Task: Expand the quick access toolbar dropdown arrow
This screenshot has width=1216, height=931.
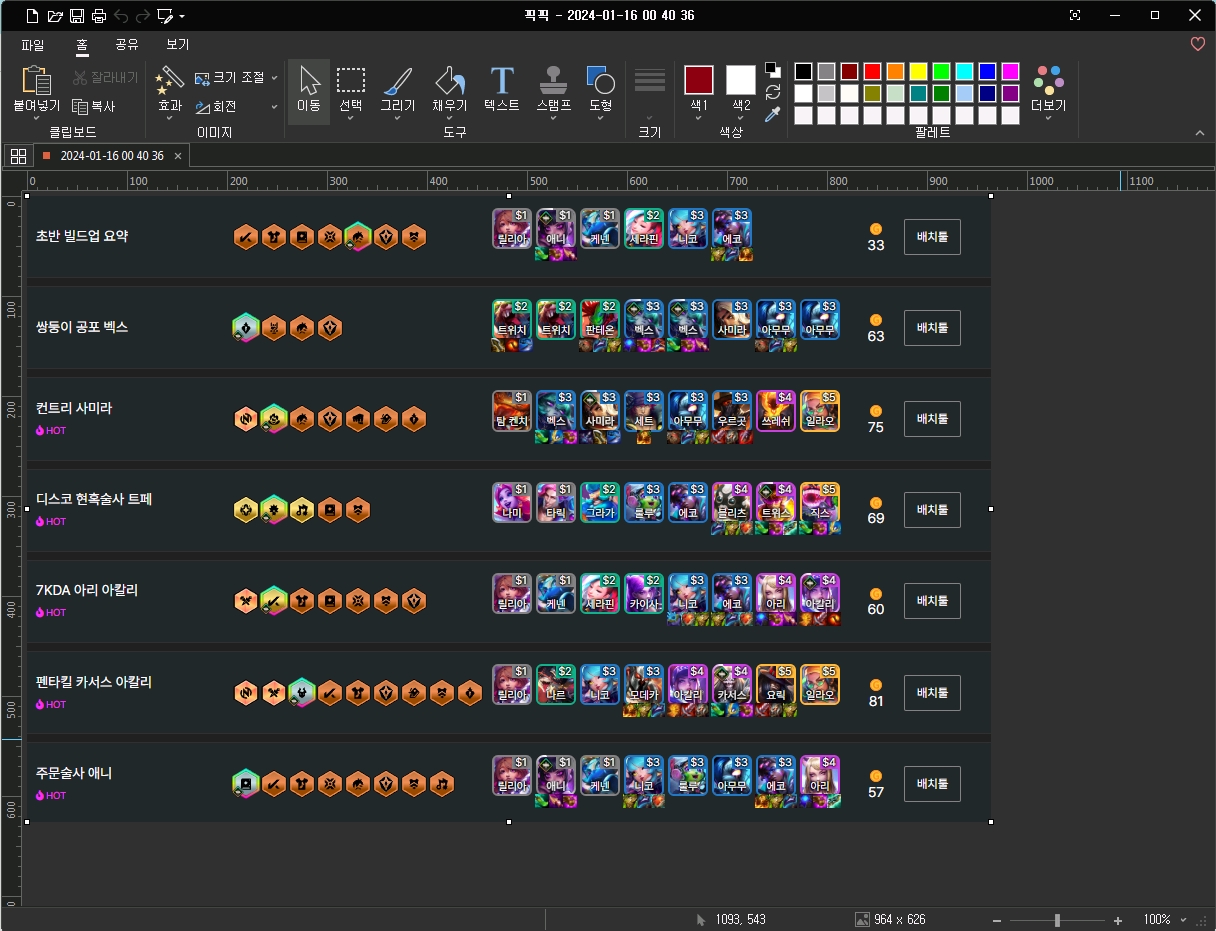Action: (x=182, y=16)
